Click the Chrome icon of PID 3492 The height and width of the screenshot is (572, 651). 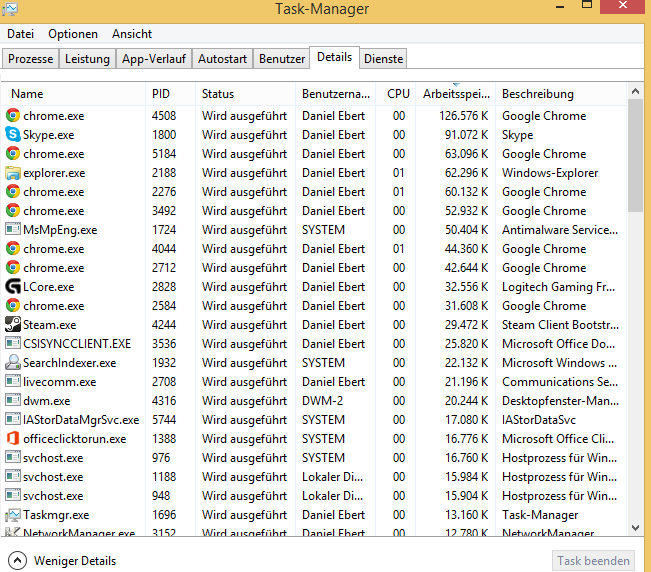tap(13, 211)
